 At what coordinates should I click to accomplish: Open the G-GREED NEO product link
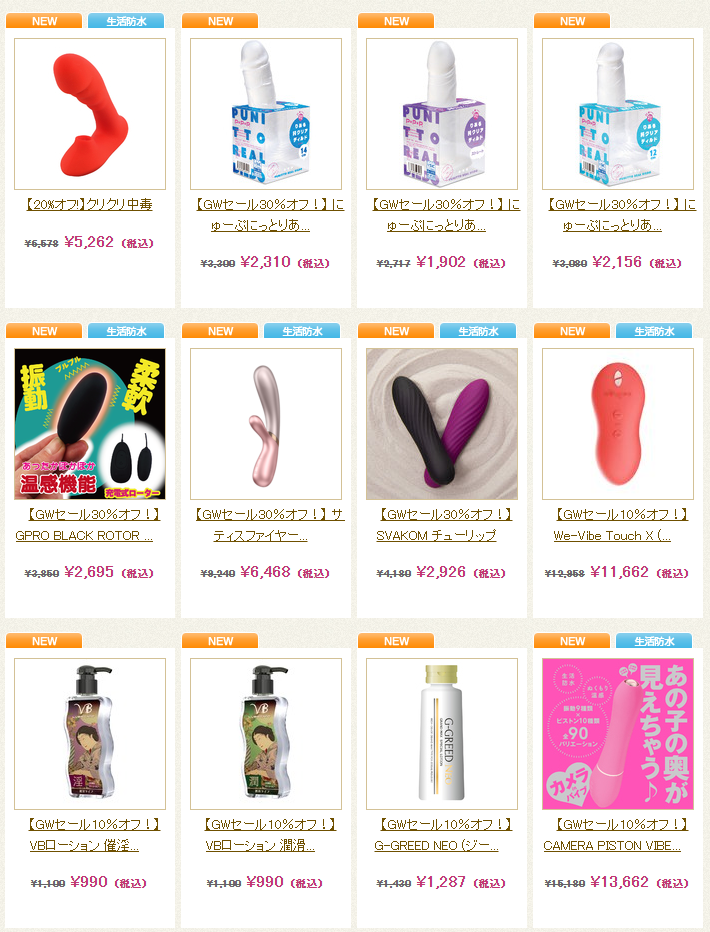tap(442, 835)
